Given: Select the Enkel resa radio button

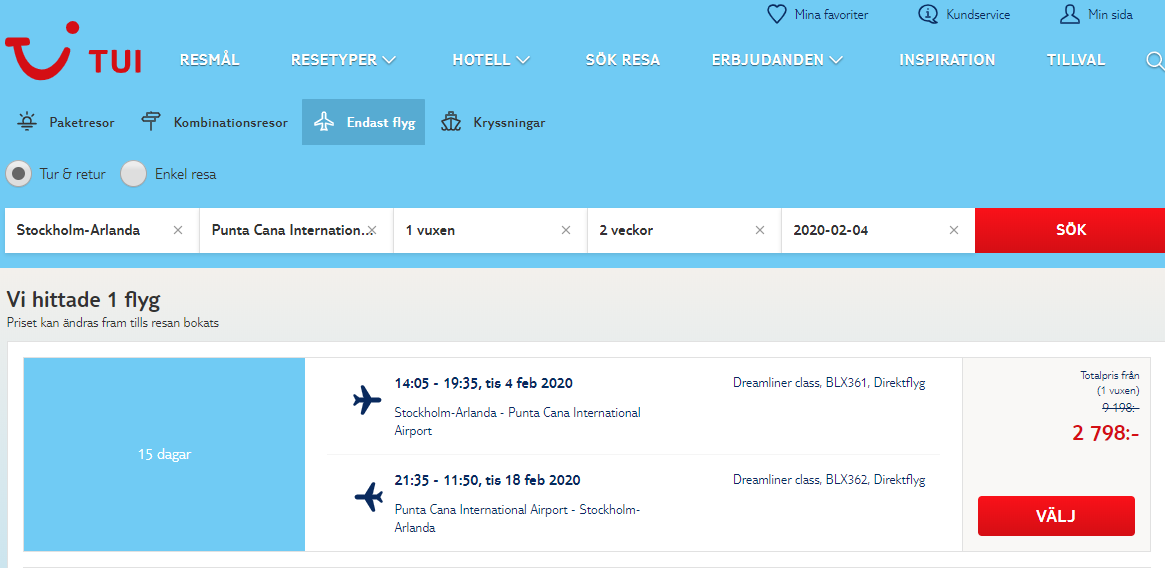Looking at the screenshot, I should coord(134,174).
